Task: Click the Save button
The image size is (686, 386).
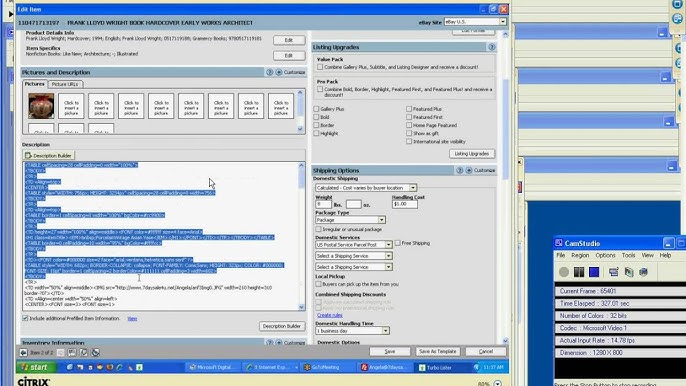Action: (390, 351)
